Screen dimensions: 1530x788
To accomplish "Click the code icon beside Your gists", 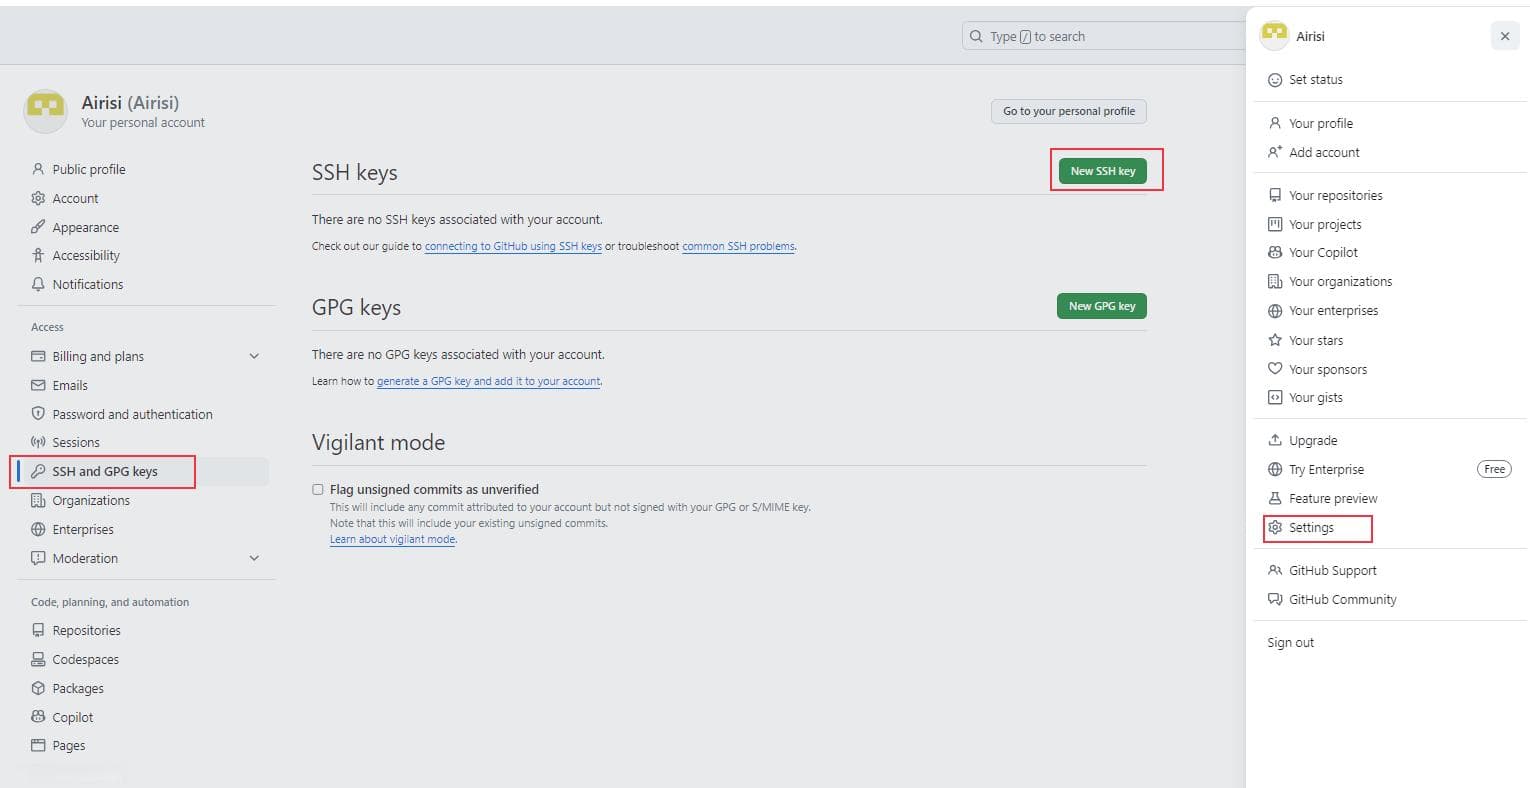I will [1275, 397].
